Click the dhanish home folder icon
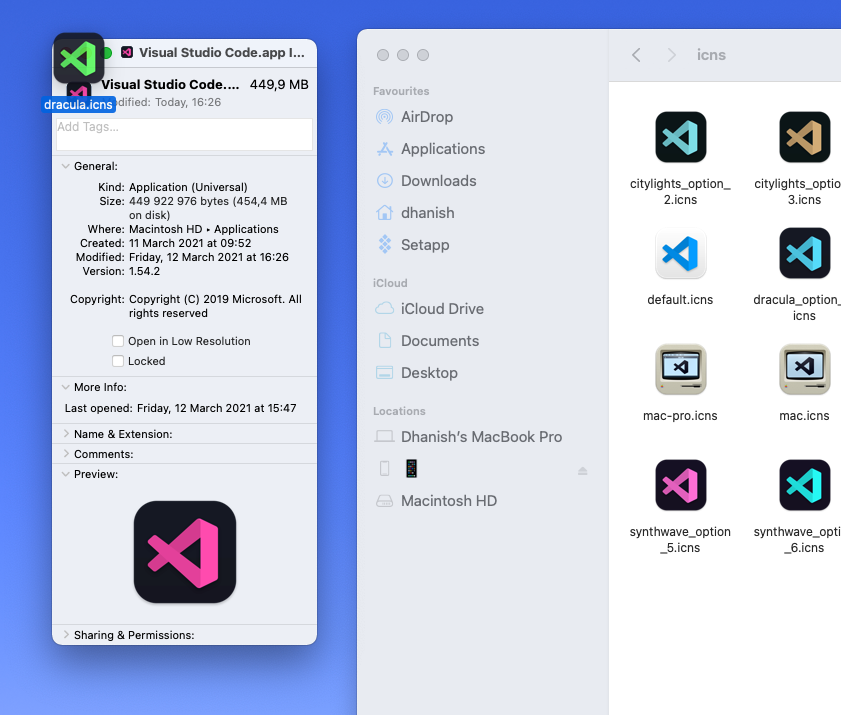 (384, 213)
